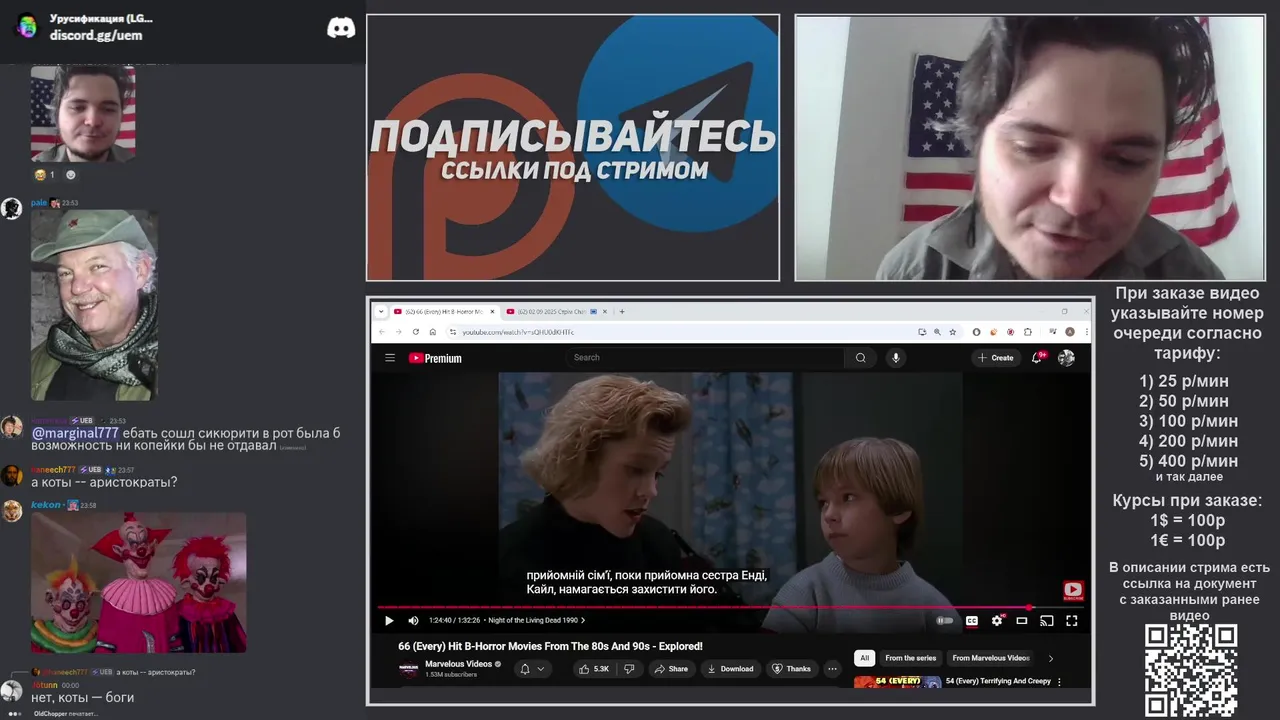Viewport: 1280px width, 720px height.
Task: Click the reply 'нет, коты — боги'
Action: (x=82, y=697)
